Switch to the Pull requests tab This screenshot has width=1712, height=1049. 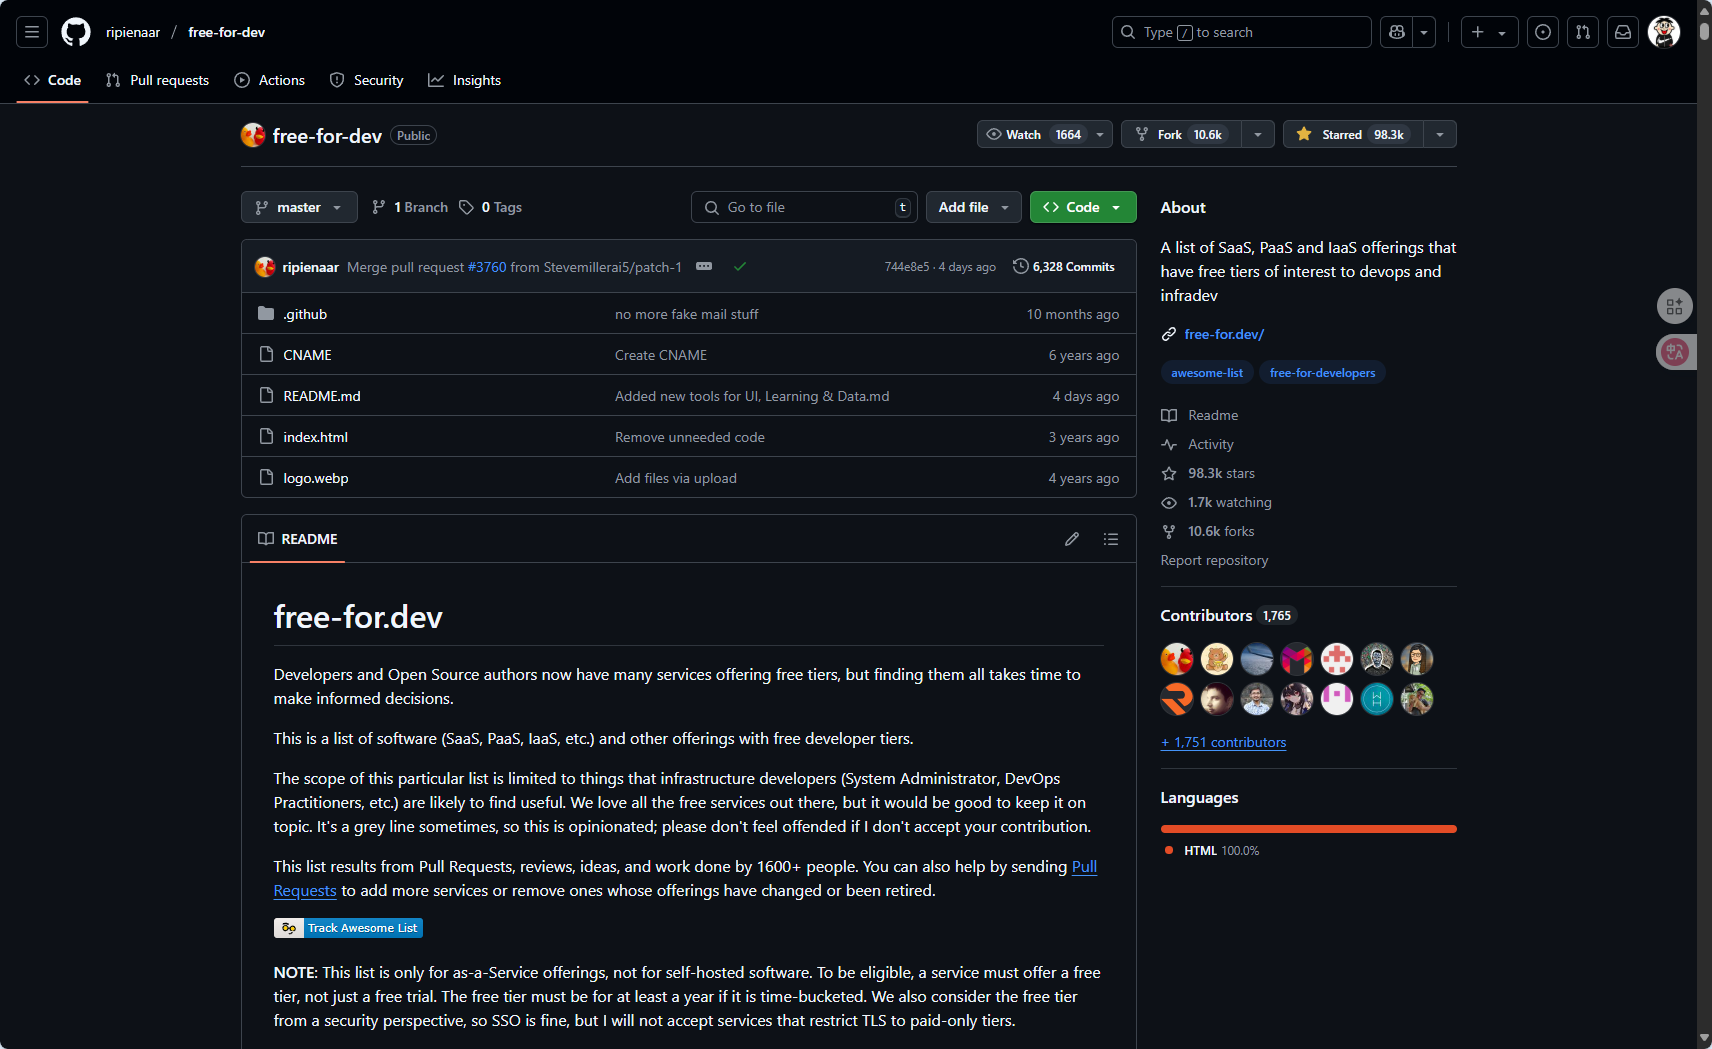tap(157, 80)
